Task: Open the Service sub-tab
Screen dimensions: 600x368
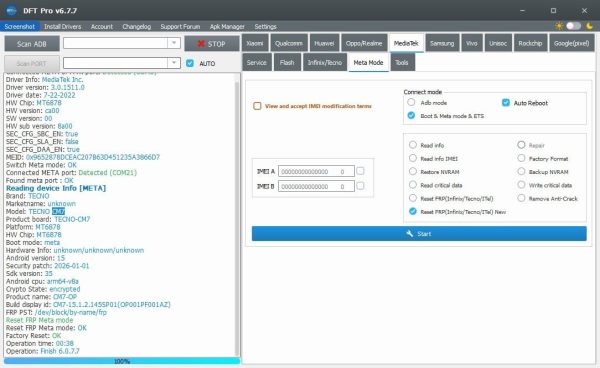Action: pyautogui.click(x=256, y=62)
